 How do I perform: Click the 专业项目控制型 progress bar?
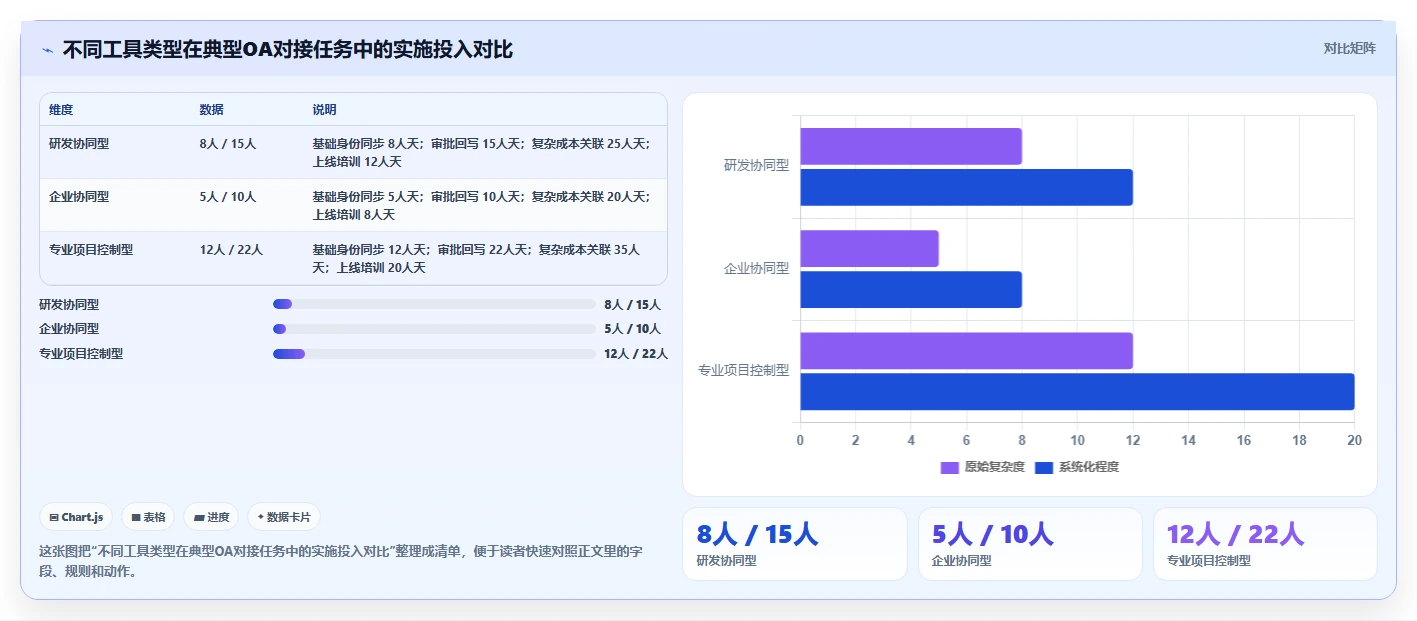click(434, 354)
